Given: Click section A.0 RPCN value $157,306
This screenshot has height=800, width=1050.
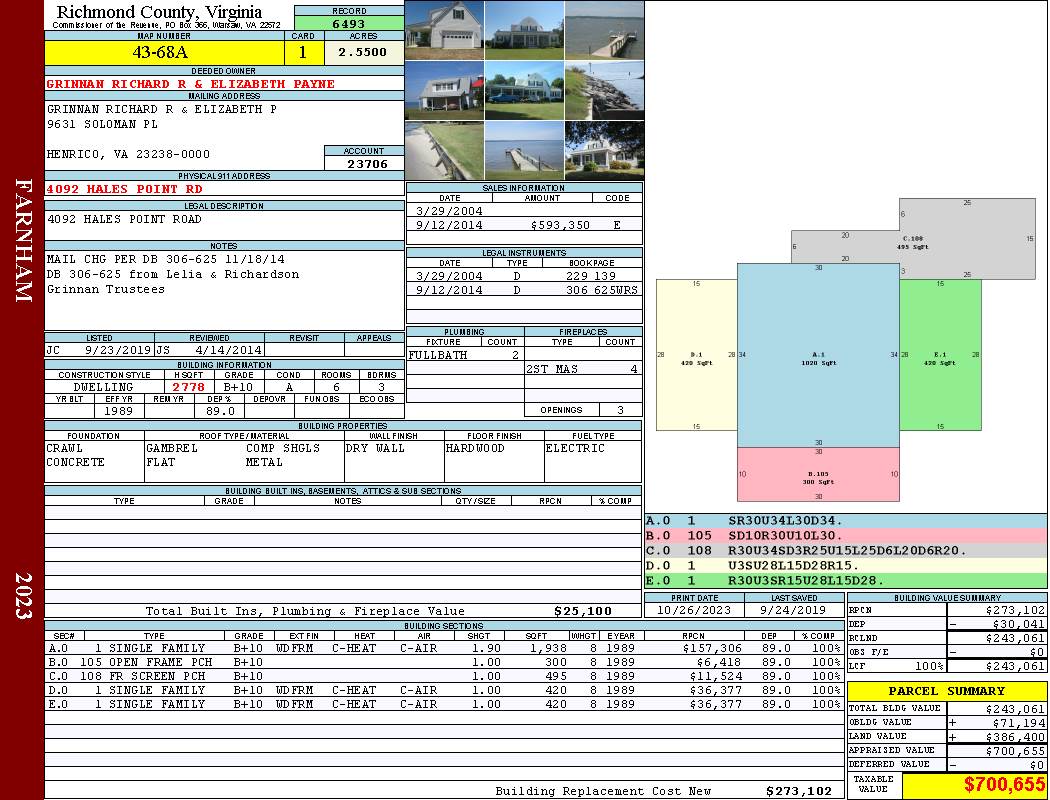Looking at the screenshot, I should [x=712, y=648].
